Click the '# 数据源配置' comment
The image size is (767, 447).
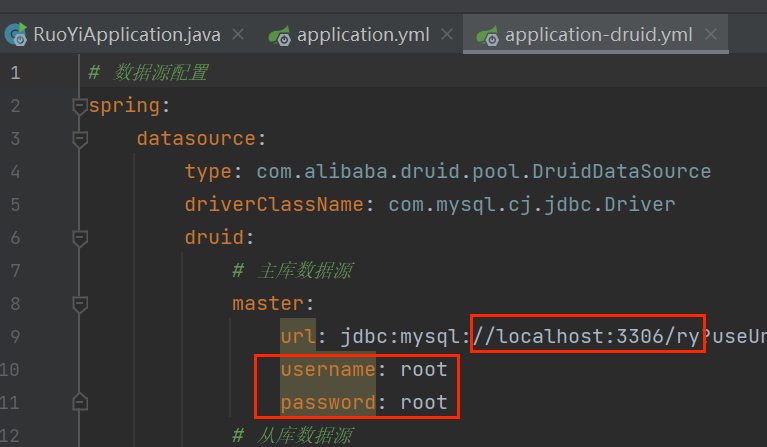(x=148, y=73)
